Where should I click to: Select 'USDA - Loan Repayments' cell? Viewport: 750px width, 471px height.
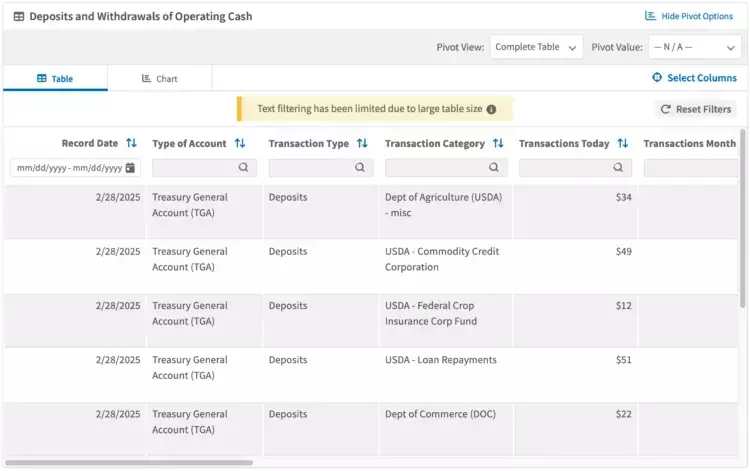(x=446, y=374)
